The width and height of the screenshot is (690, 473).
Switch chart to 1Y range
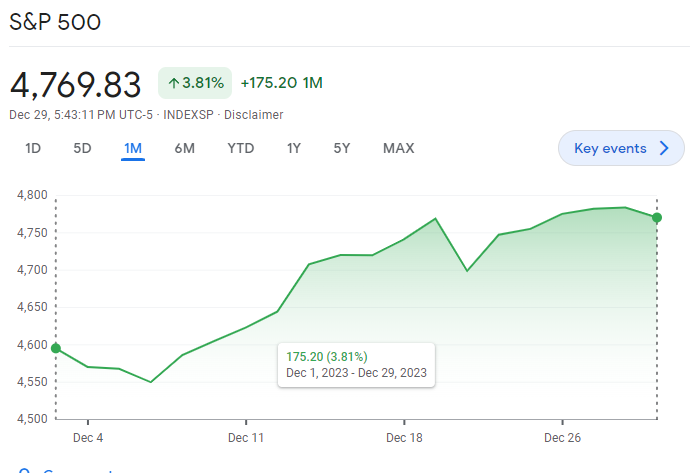pos(294,148)
